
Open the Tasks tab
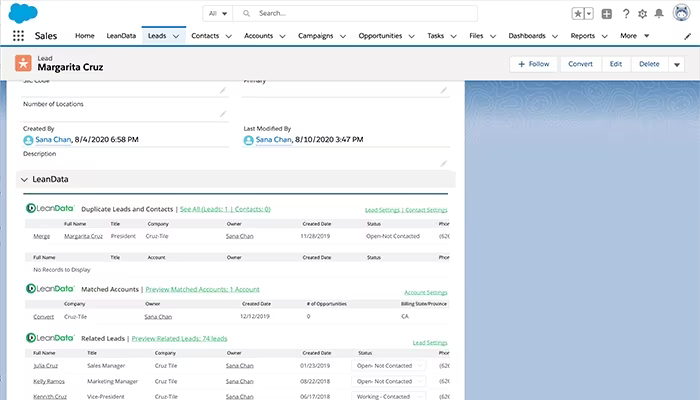pyautogui.click(x=435, y=36)
